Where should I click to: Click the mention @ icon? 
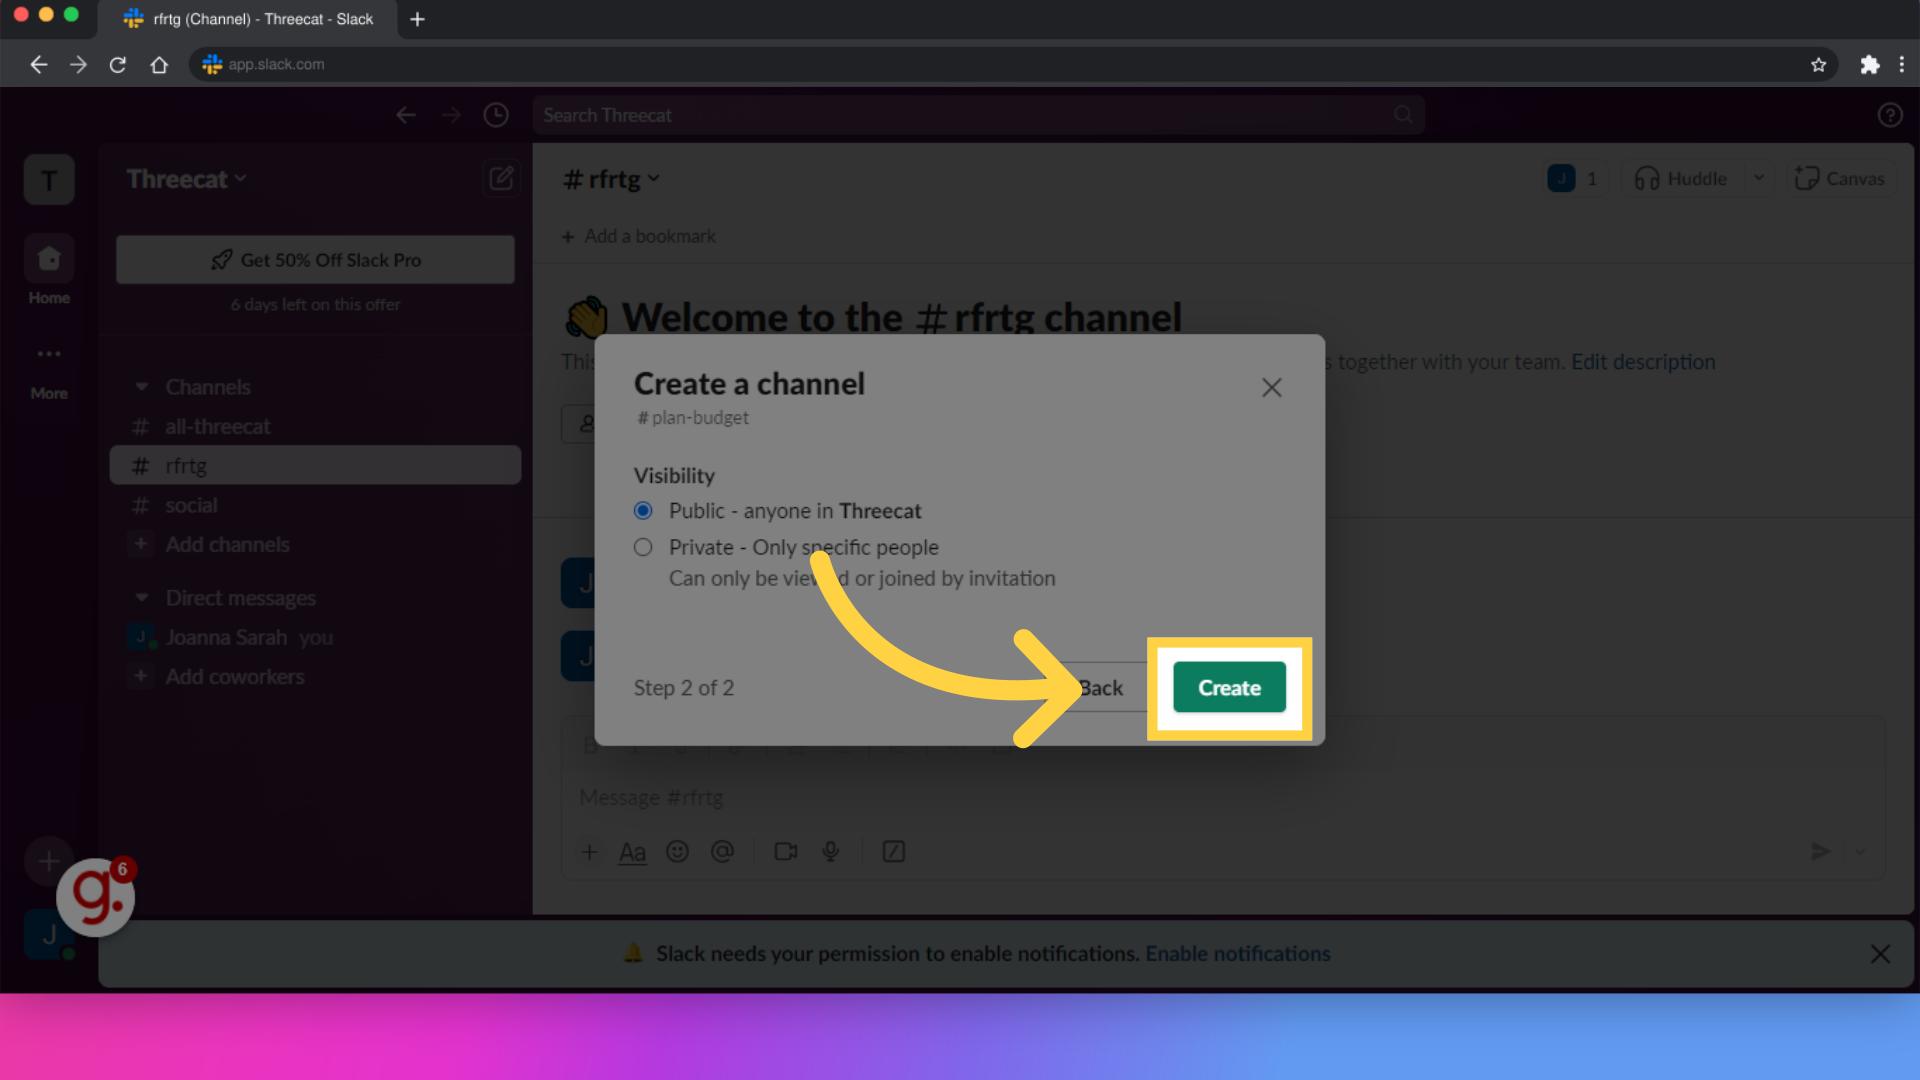pos(722,852)
